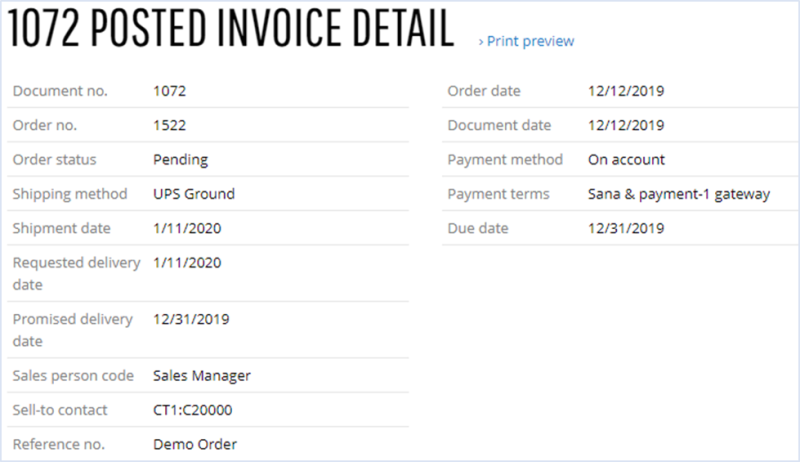Image resolution: width=800 pixels, height=462 pixels.
Task: Click sell-to contact CT1:C20000
Action: pyautogui.click(x=192, y=410)
